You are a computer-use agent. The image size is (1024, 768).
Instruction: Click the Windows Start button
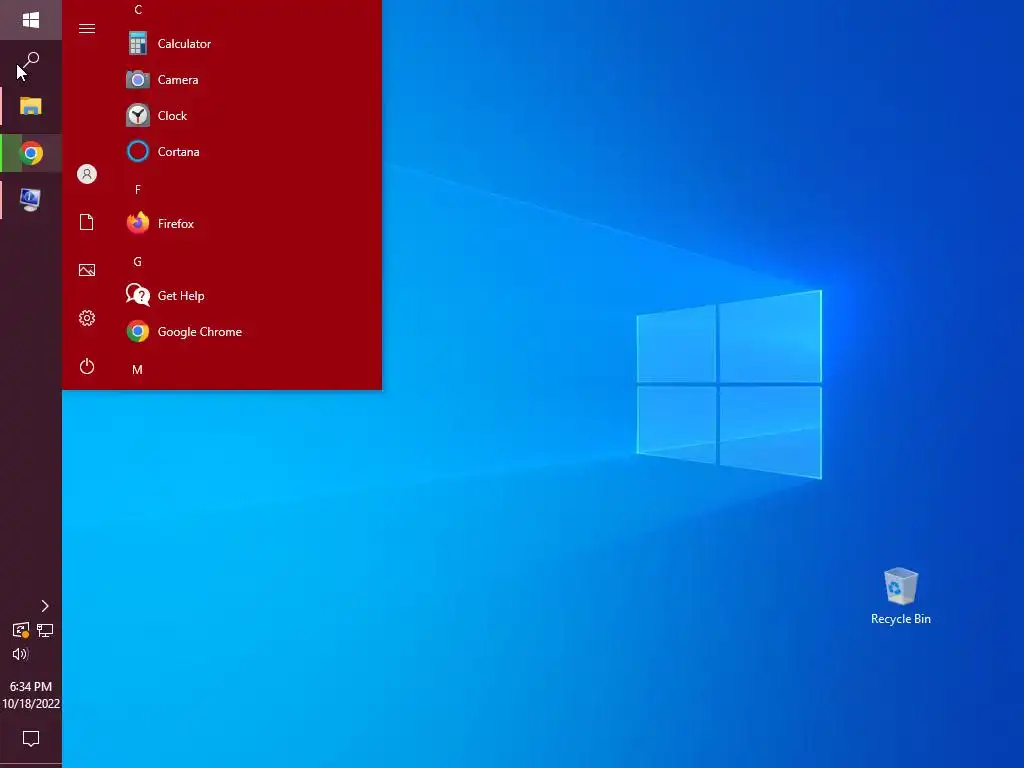click(x=31, y=20)
